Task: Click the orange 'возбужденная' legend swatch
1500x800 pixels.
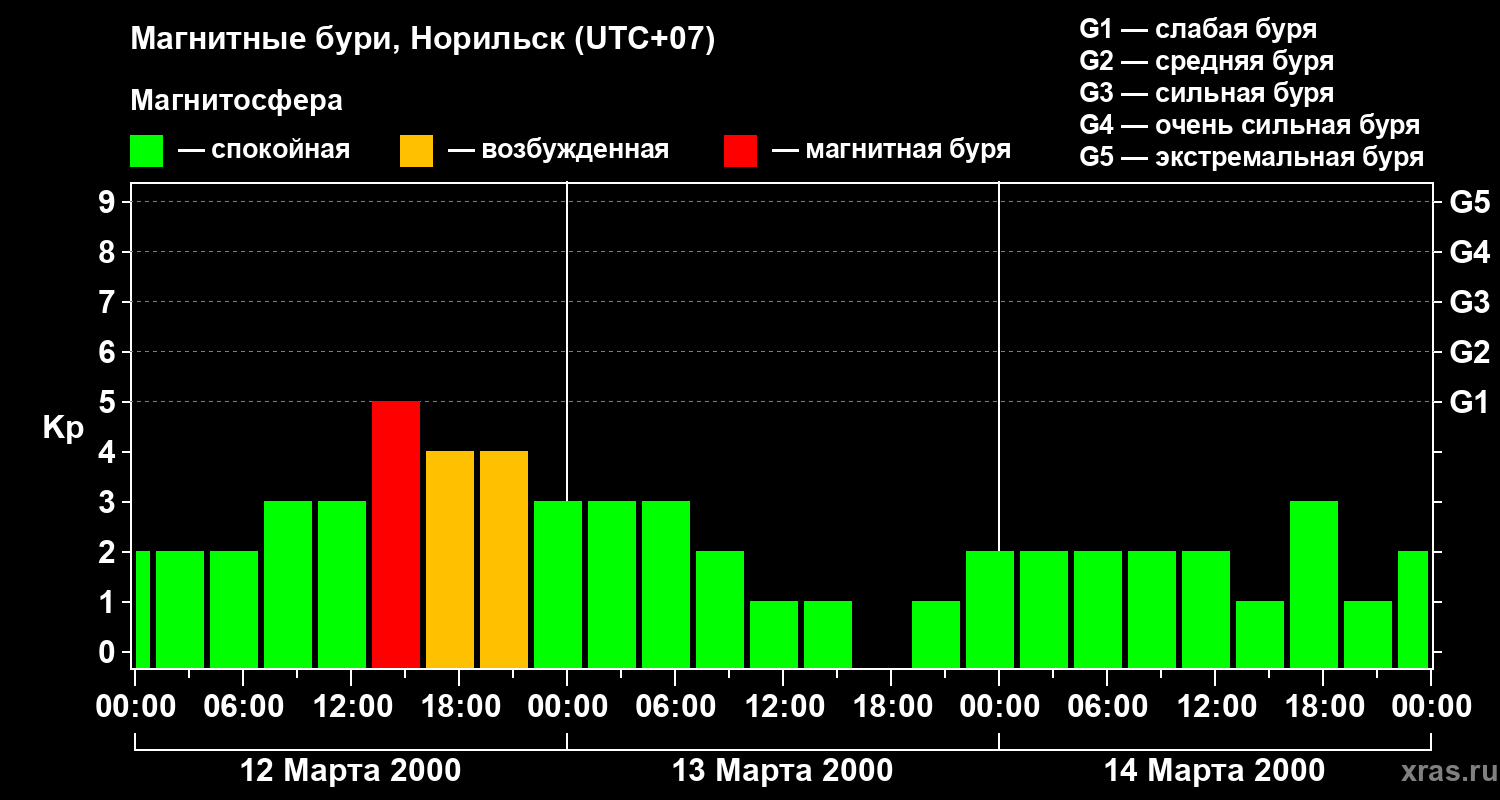Action: tap(416, 151)
